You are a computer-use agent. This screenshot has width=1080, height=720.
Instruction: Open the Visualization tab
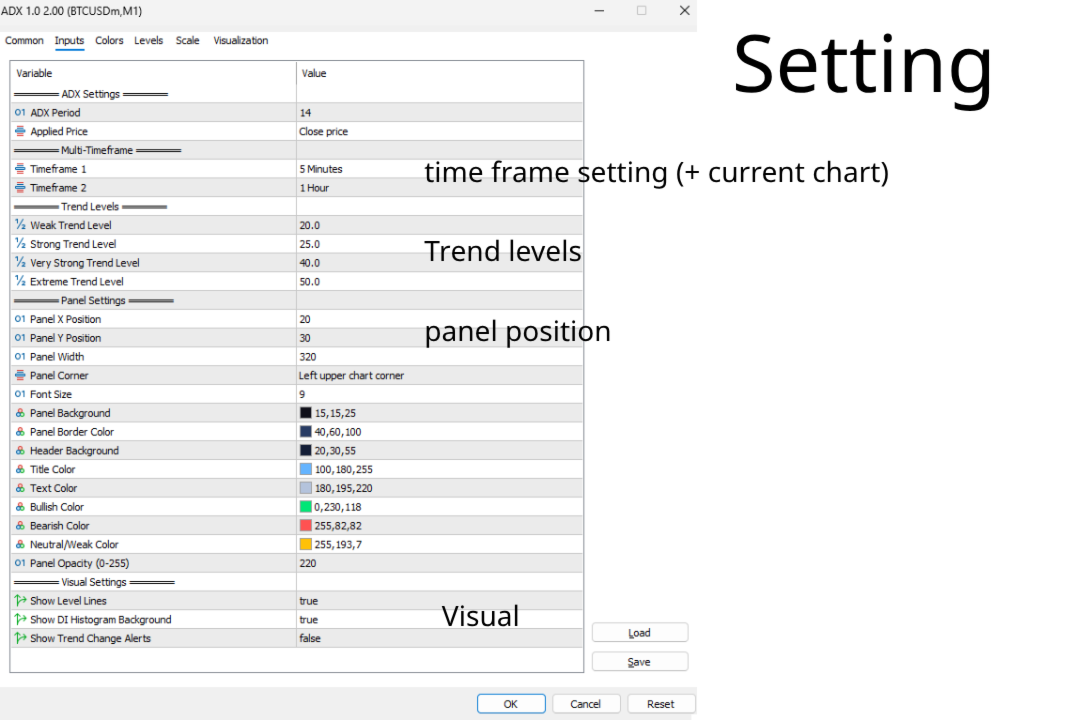click(x=241, y=41)
